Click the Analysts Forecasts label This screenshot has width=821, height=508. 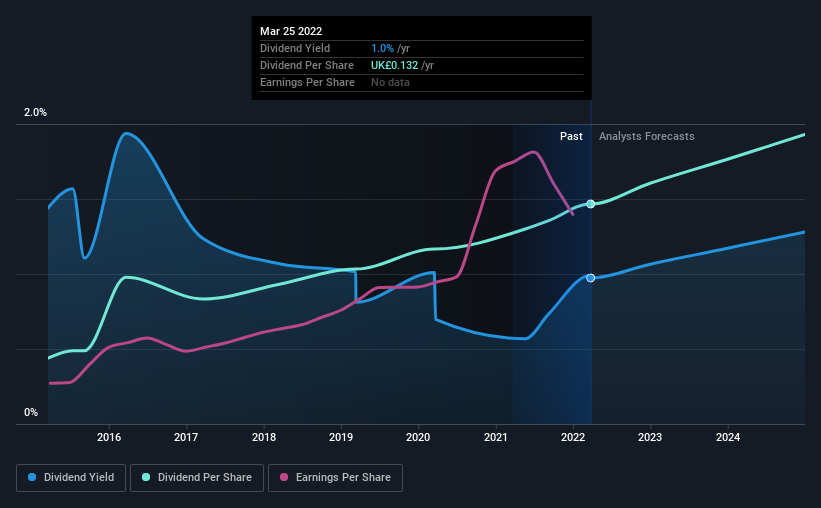647,137
